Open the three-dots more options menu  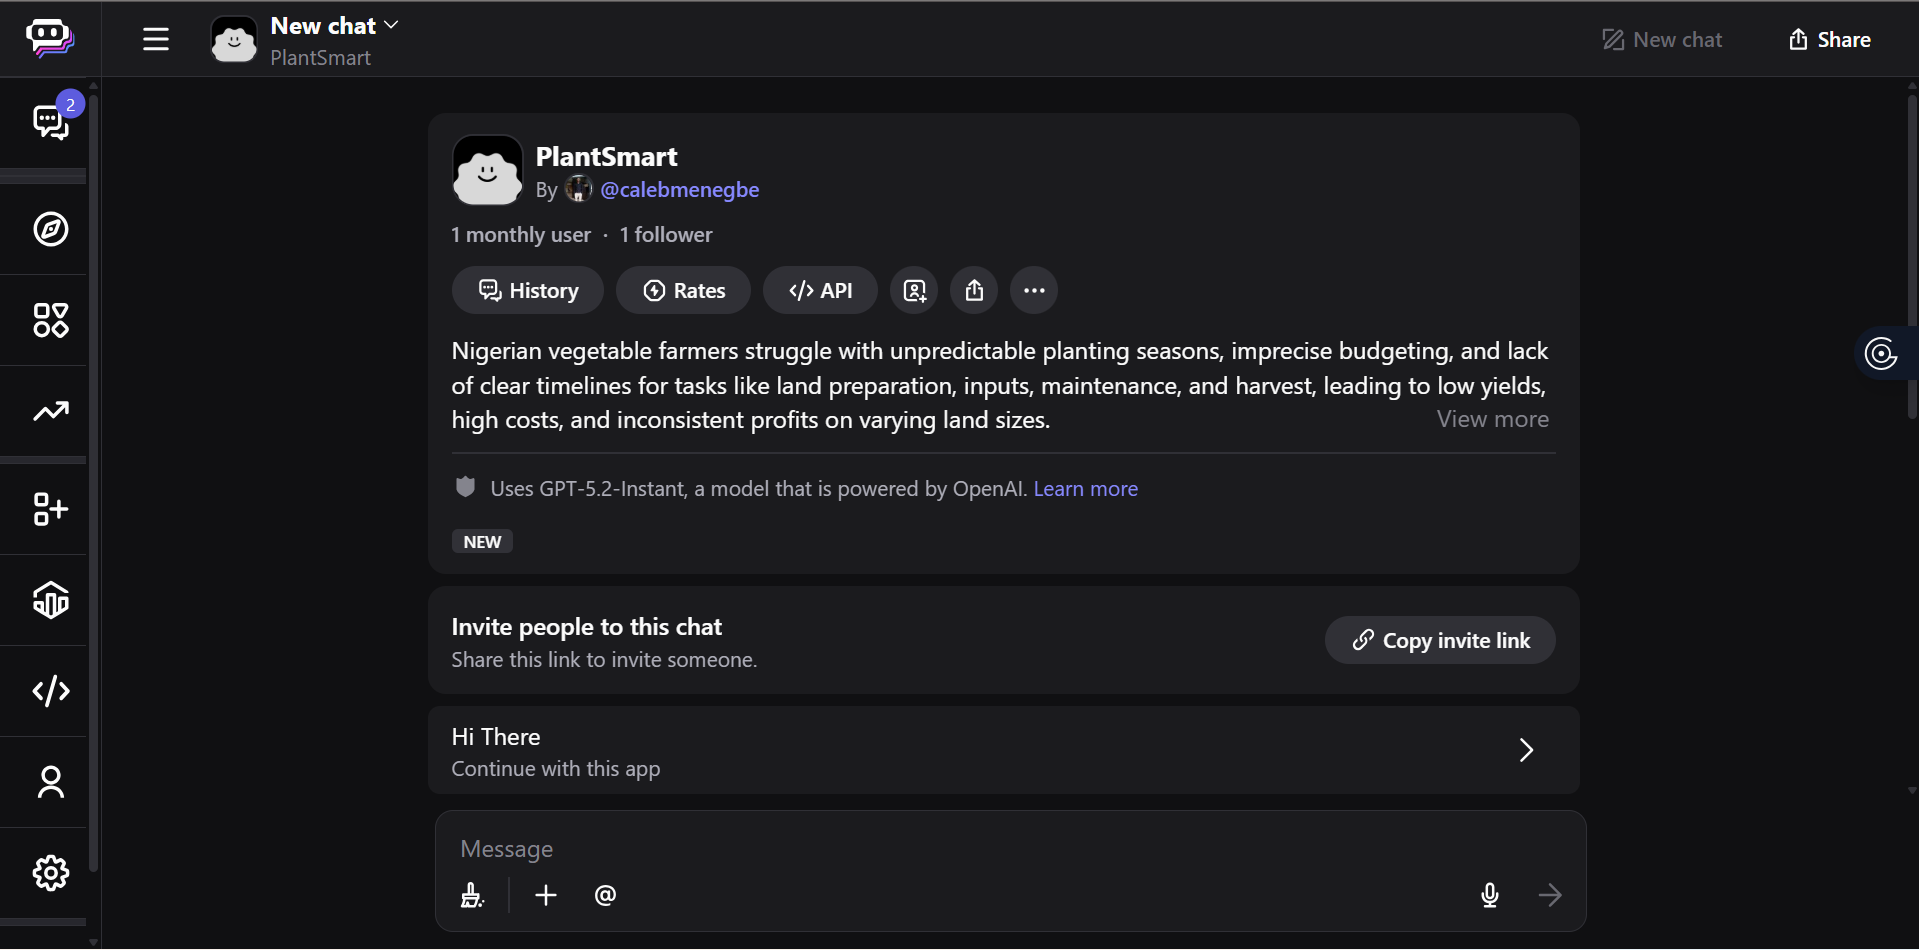1034,290
